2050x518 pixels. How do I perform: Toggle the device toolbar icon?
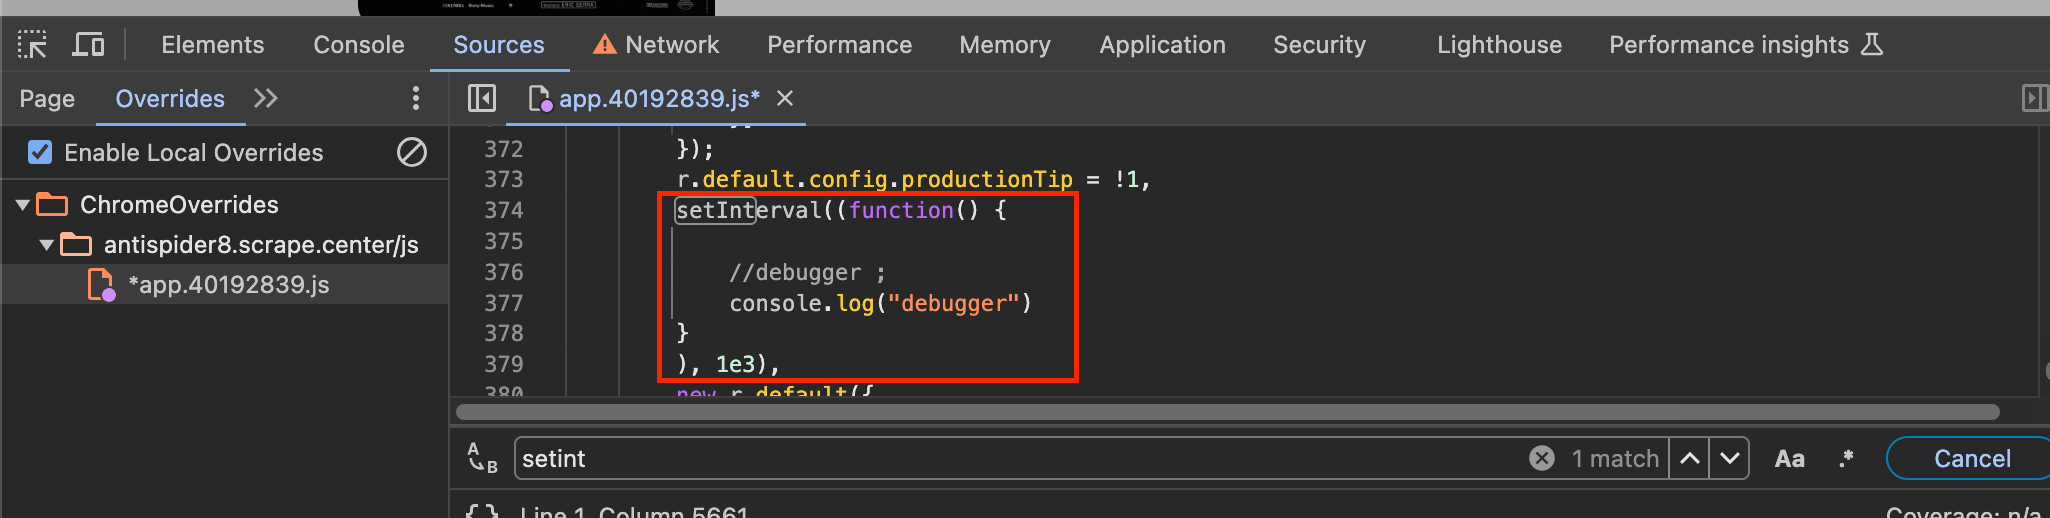pos(88,45)
